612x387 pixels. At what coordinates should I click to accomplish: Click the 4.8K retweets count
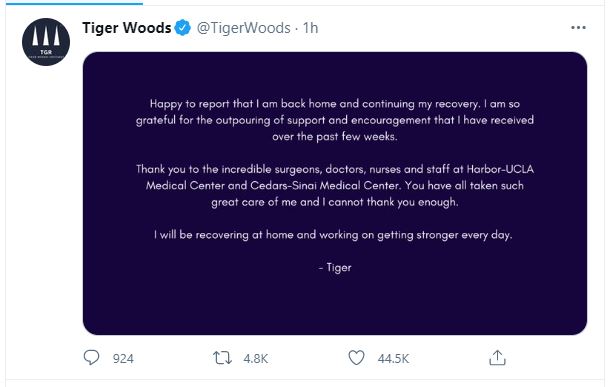point(256,359)
